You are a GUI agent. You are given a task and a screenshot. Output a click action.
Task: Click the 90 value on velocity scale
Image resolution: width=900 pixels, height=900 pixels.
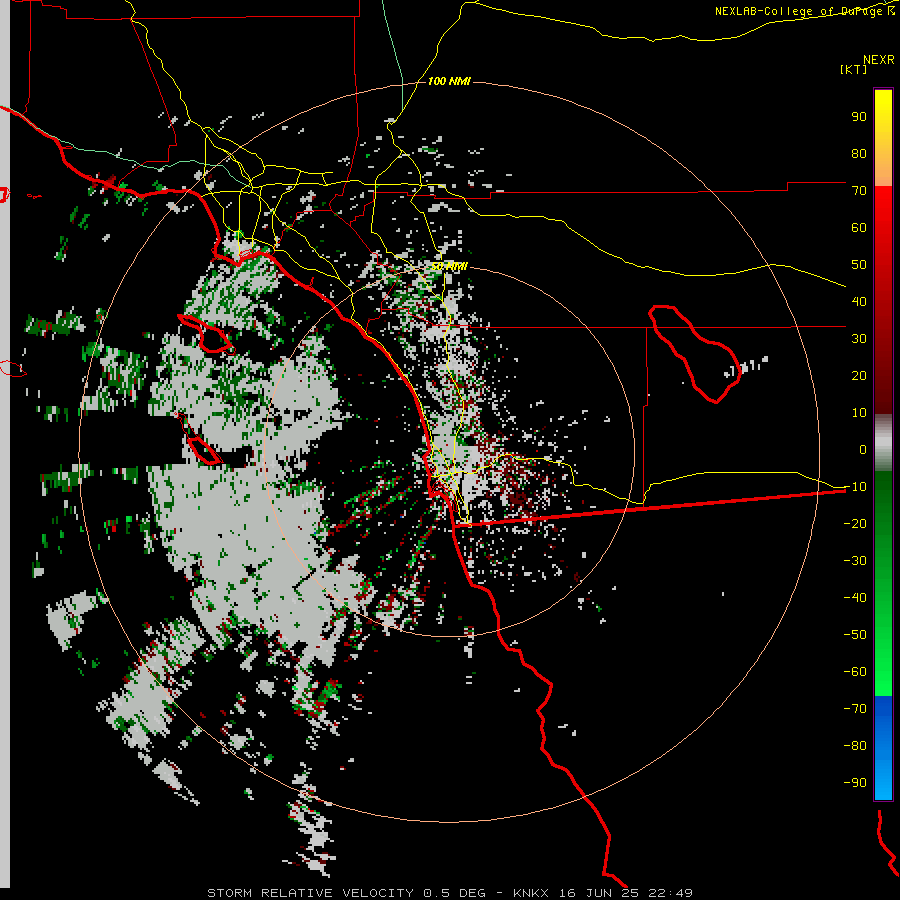tap(859, 117)
